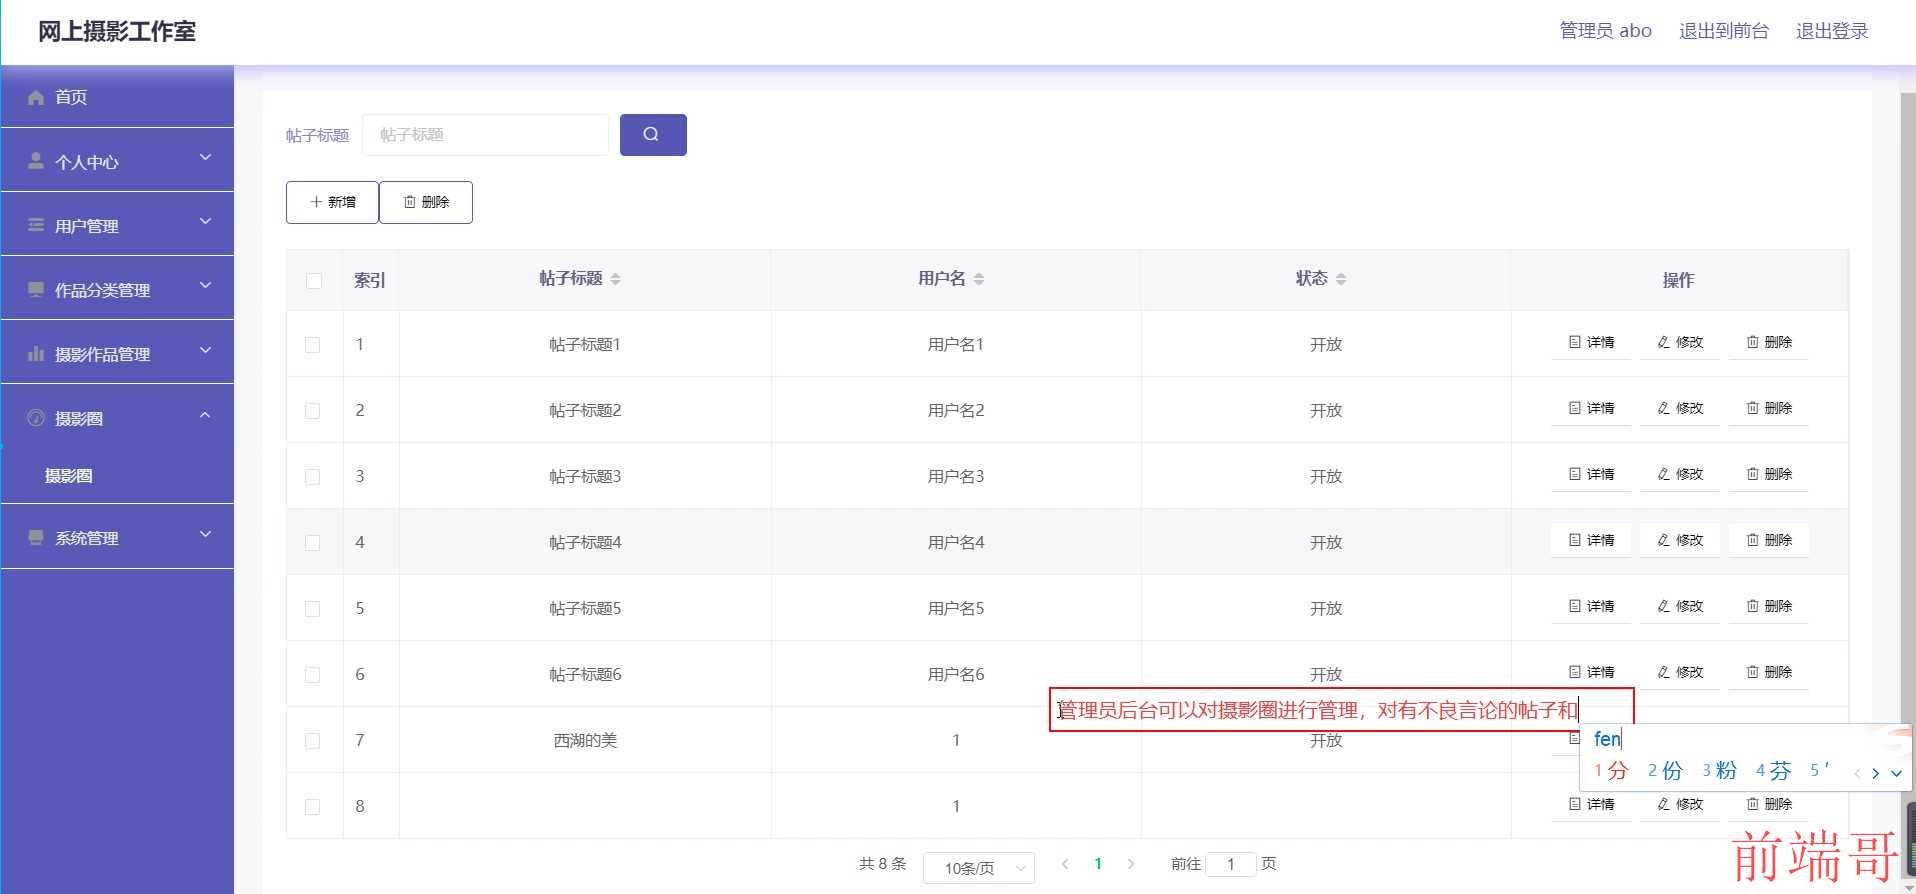Click 删除 for row index 8

(1769, 804)
